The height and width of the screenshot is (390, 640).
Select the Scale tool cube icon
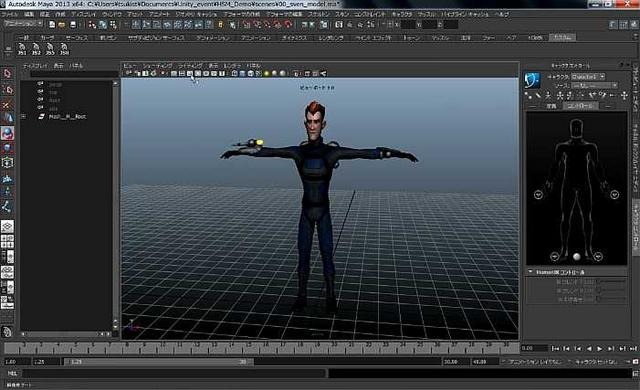pos(7,148)
